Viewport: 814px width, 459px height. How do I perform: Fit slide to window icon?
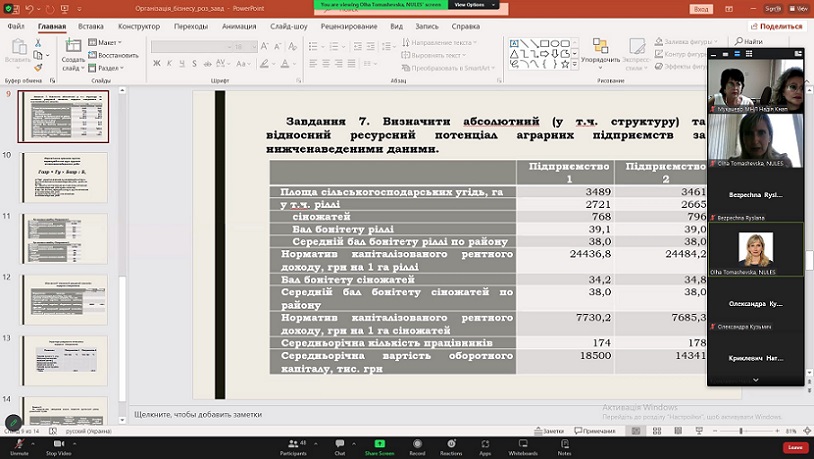807,431
